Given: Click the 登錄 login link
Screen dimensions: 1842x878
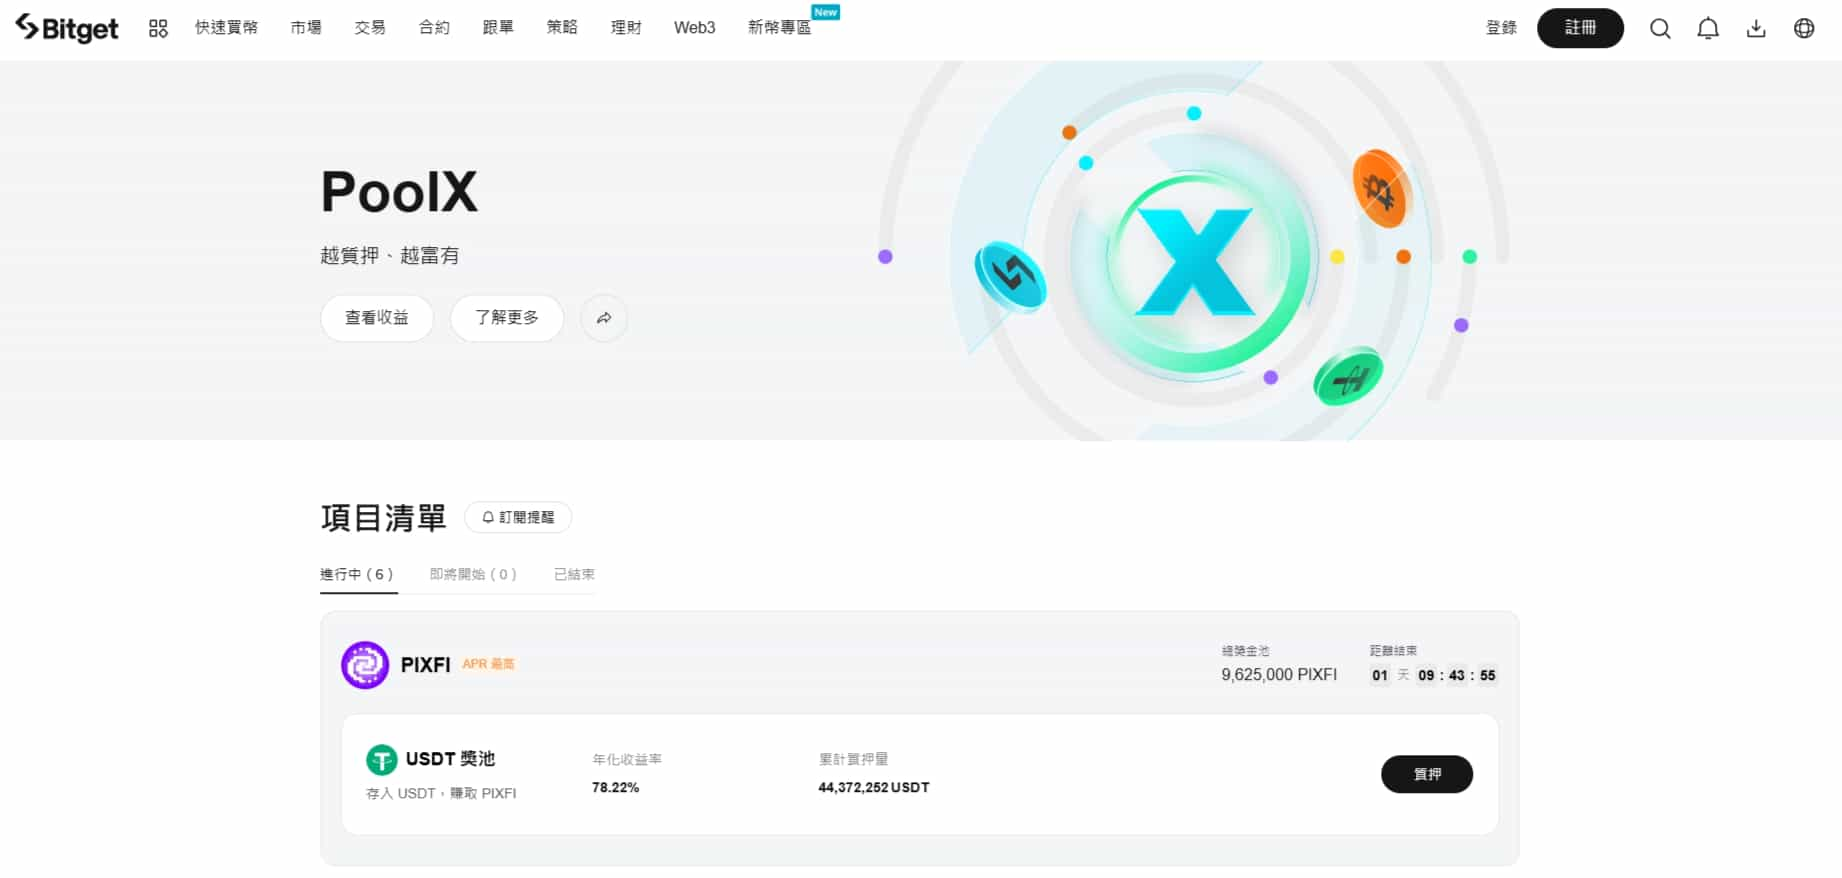Looking at the screenshot, I should (1501, 28).
